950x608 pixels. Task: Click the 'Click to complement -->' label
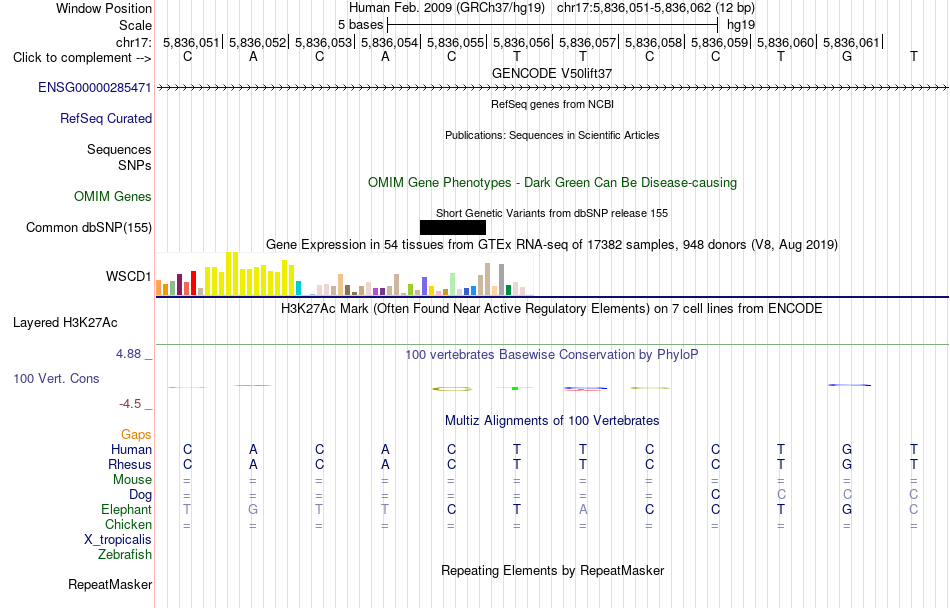point(82,58)
